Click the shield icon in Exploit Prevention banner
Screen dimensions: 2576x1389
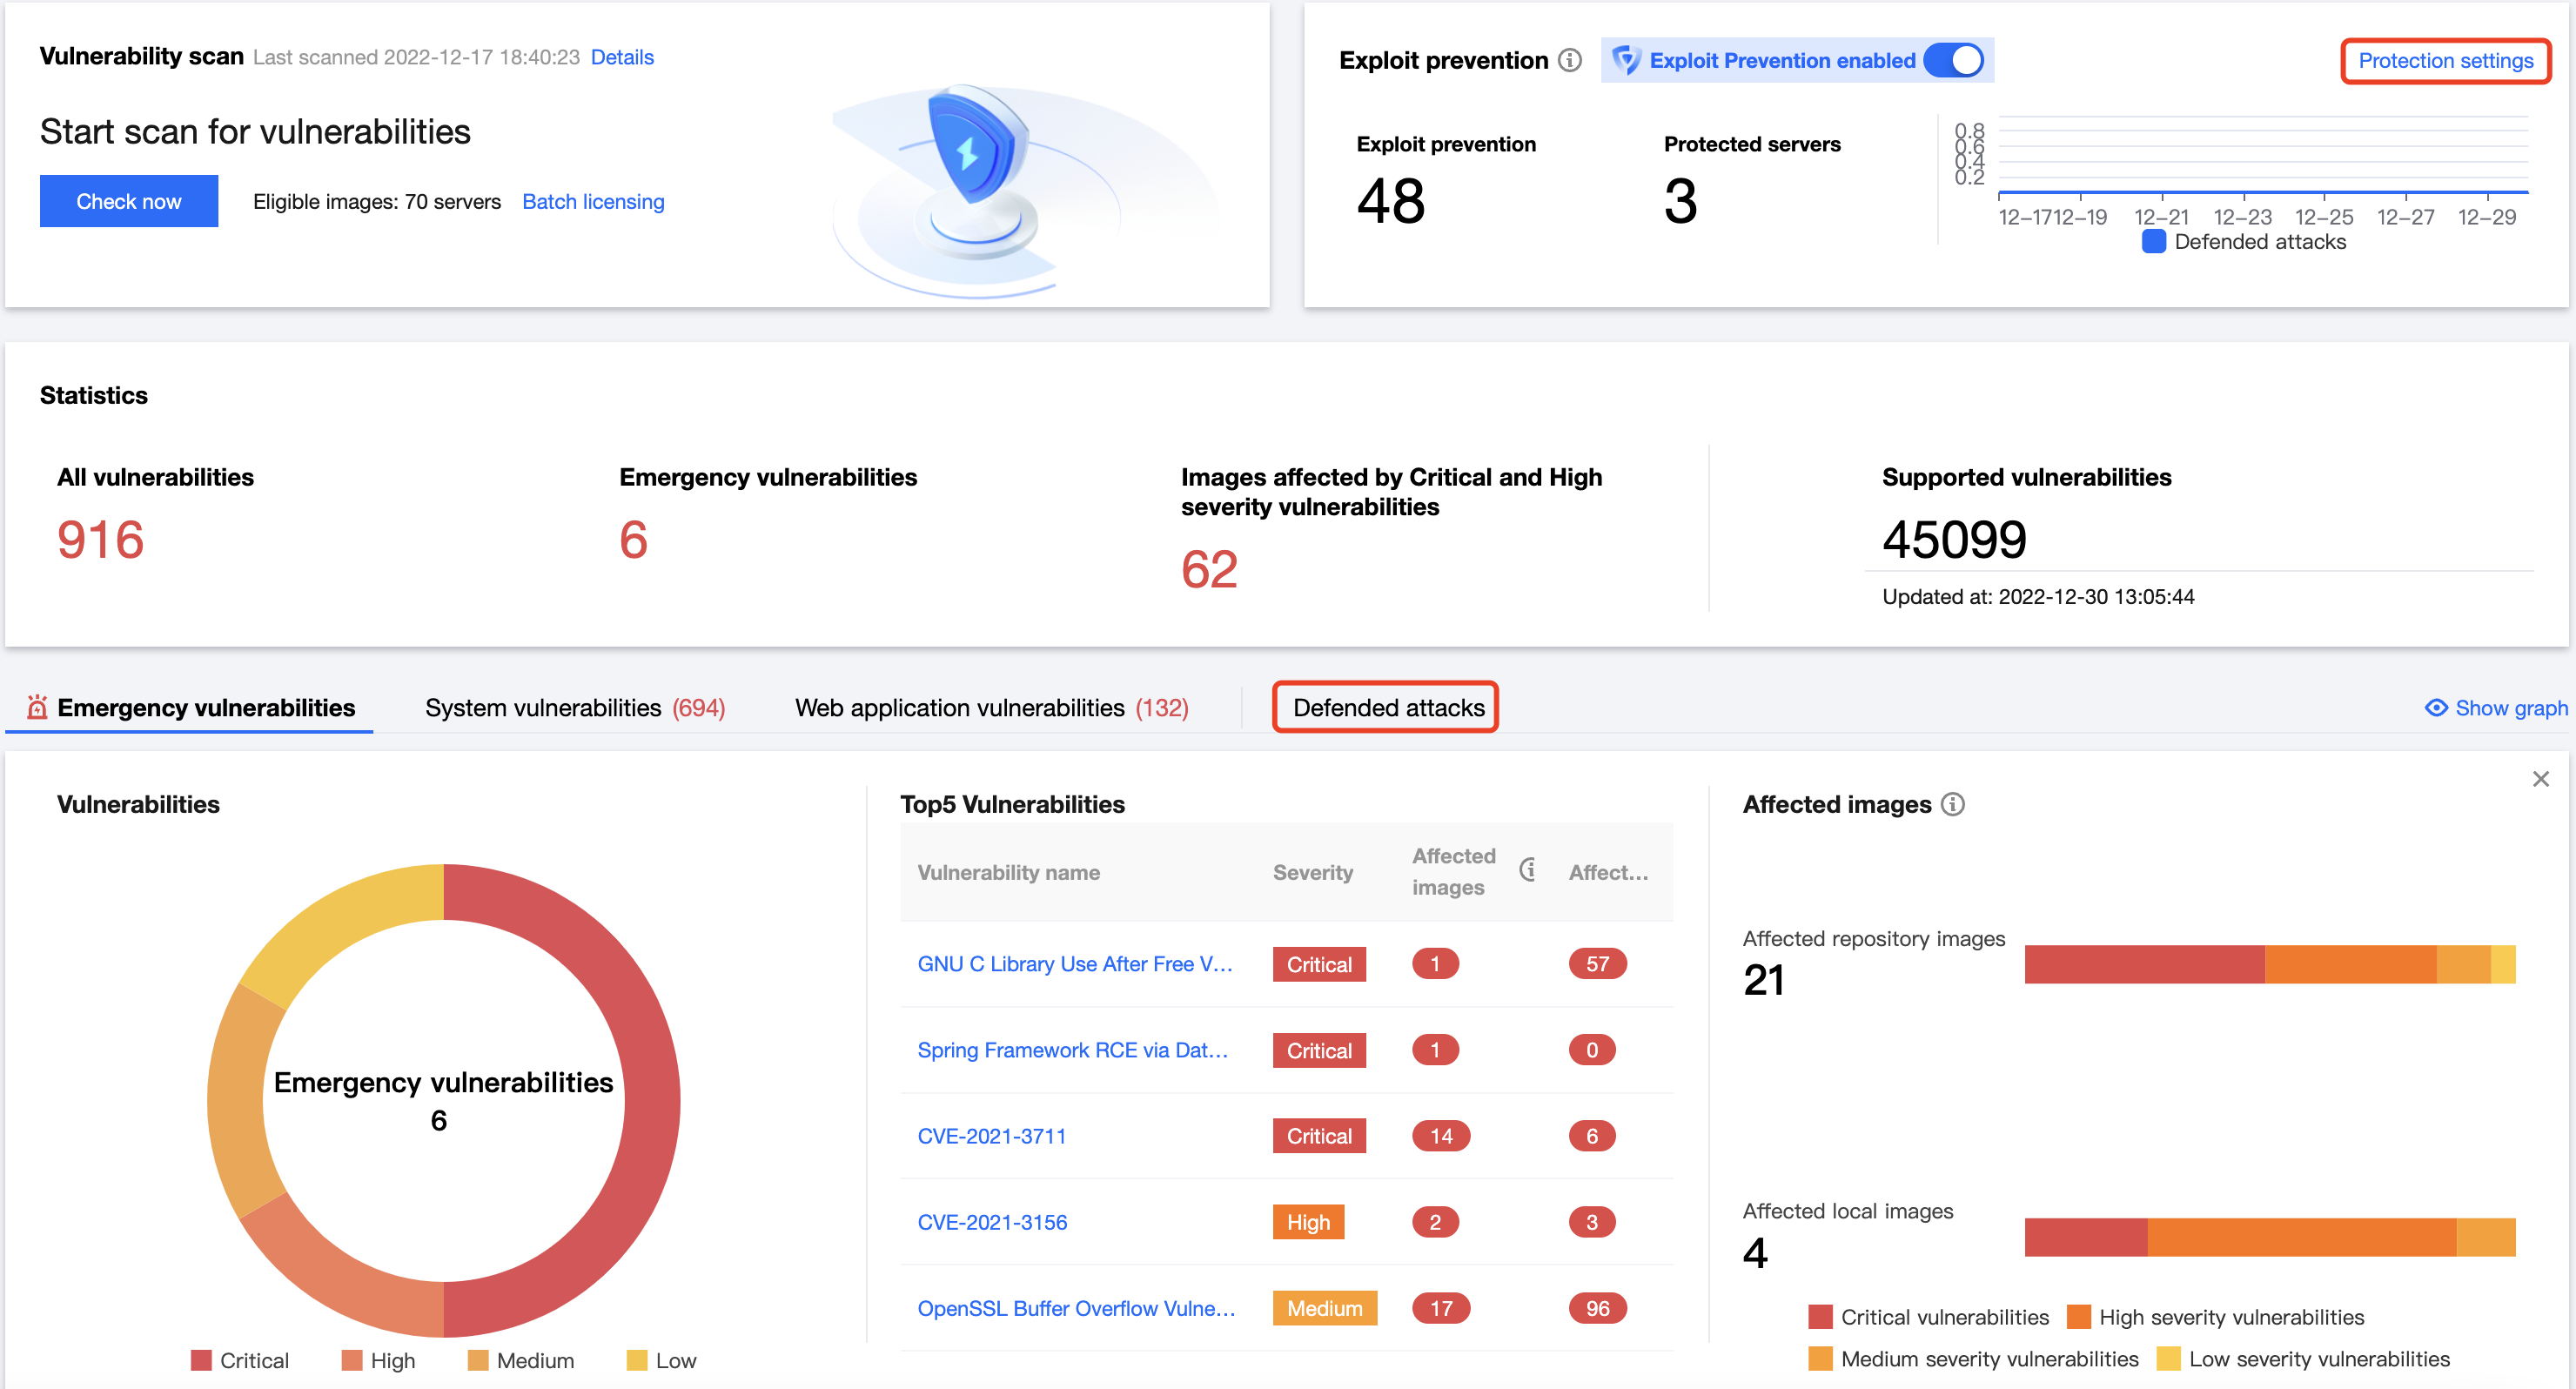(1626, 61)
